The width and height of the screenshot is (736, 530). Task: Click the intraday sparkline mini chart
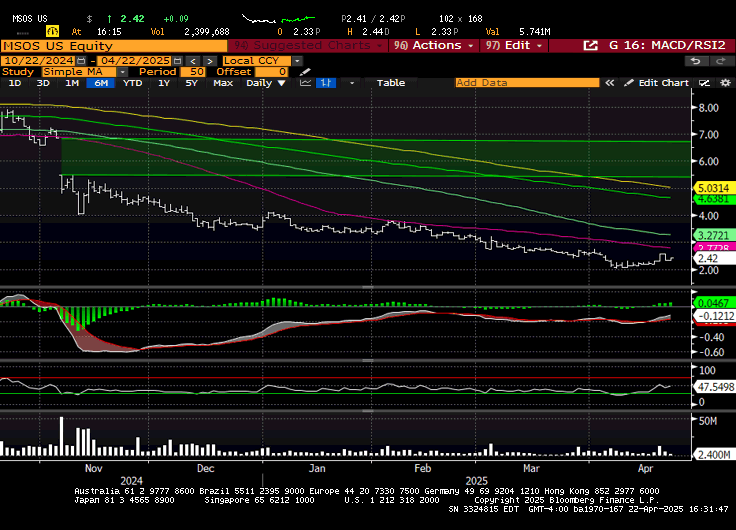(x=278, y=19)
